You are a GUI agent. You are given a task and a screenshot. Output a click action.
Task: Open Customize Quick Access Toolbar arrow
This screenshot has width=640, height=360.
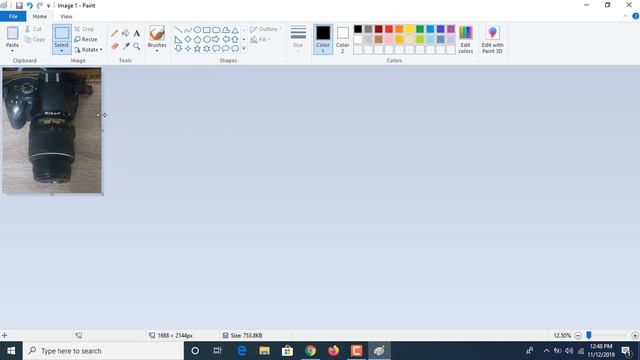click(x=49, y=6)
